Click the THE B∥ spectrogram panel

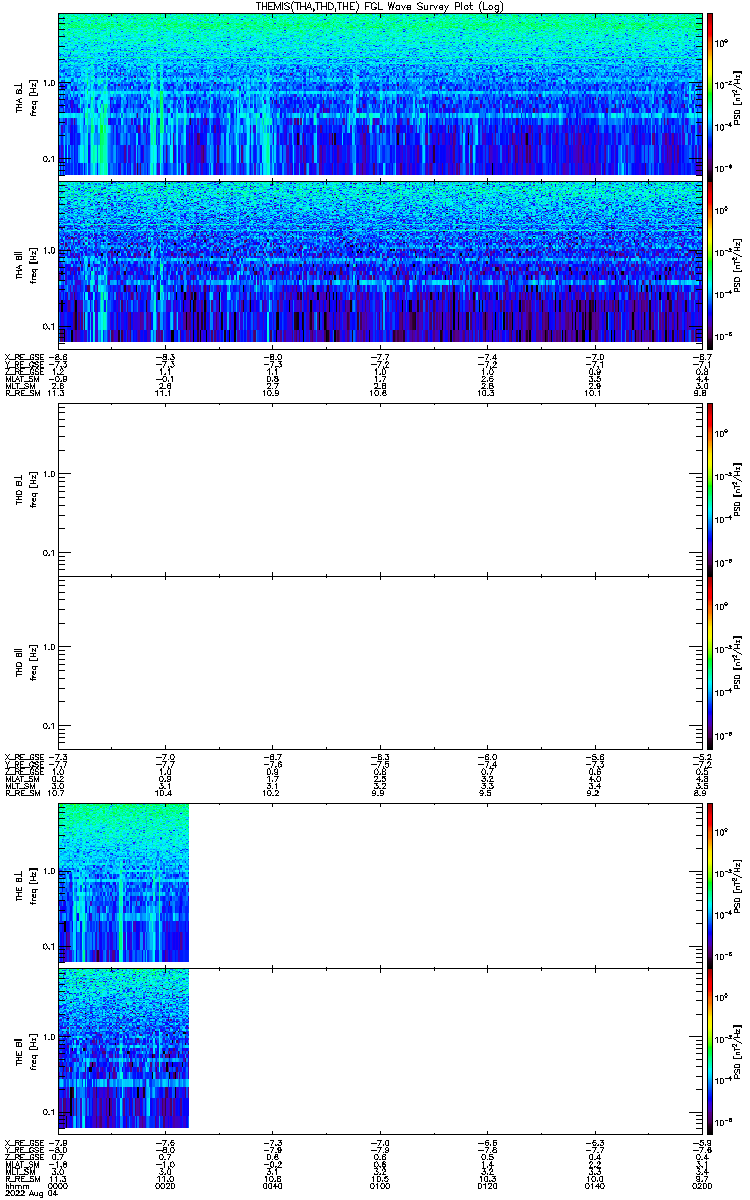click(x=124, y=1048)
